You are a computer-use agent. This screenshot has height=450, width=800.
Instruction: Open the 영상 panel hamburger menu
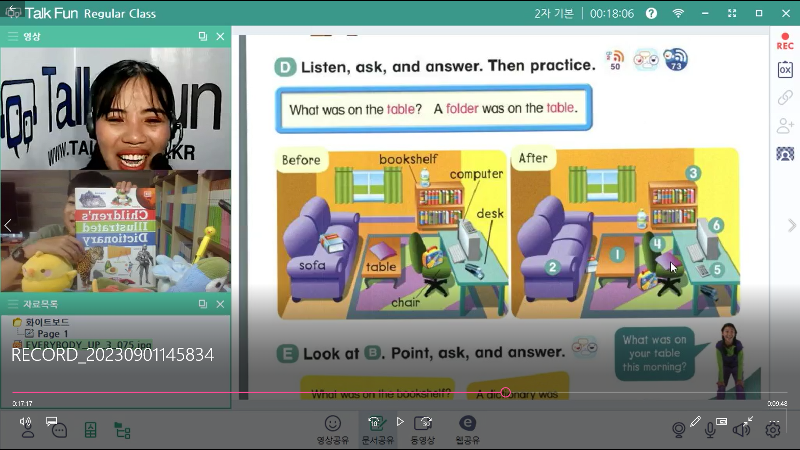pyautogui.click(x=13, y=36)
